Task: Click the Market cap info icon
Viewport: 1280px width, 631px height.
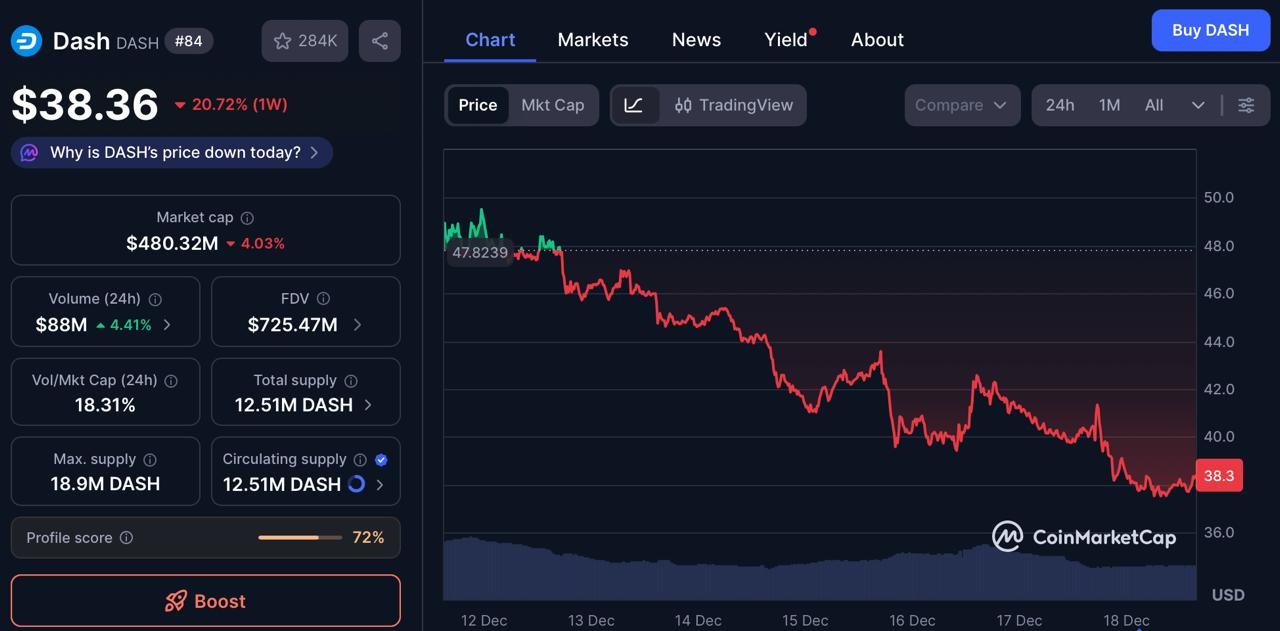Action: (248, 216)
